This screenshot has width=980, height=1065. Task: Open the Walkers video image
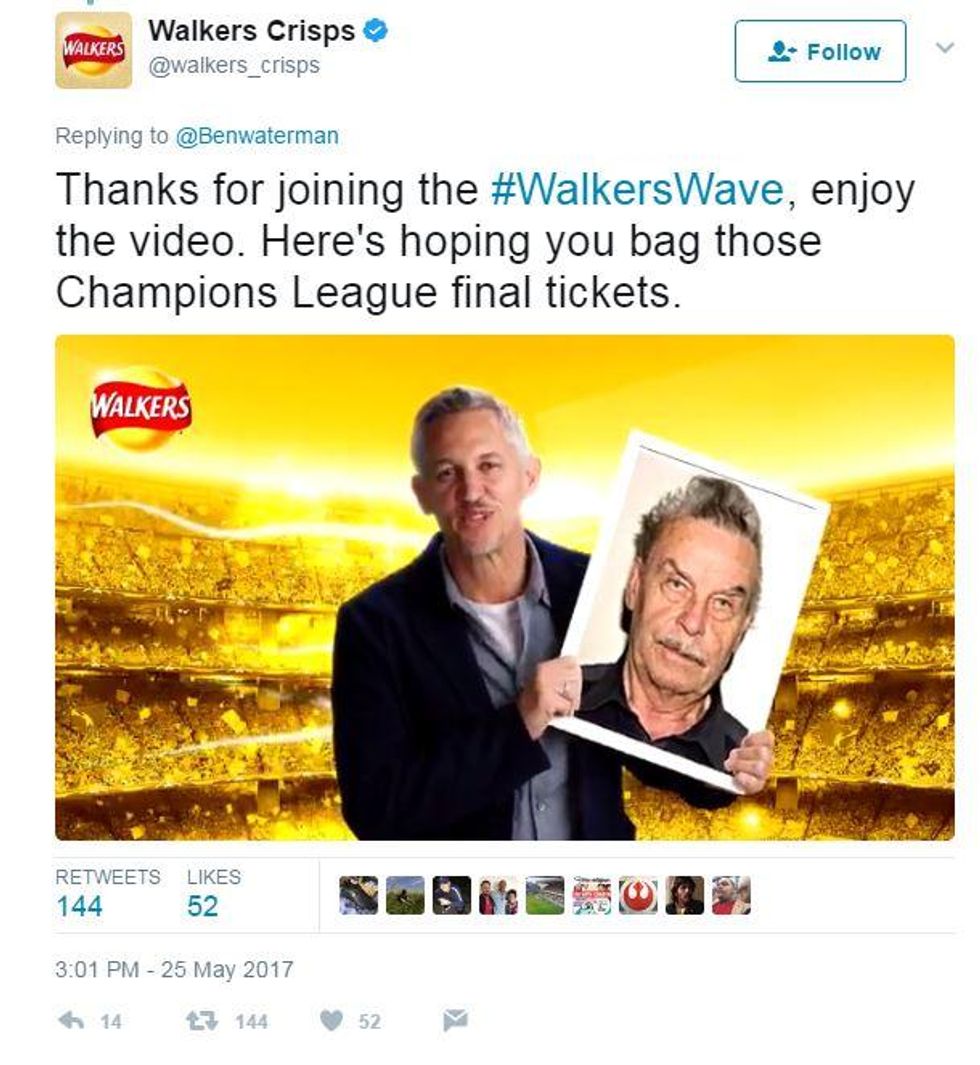click(x=505, y=588)
